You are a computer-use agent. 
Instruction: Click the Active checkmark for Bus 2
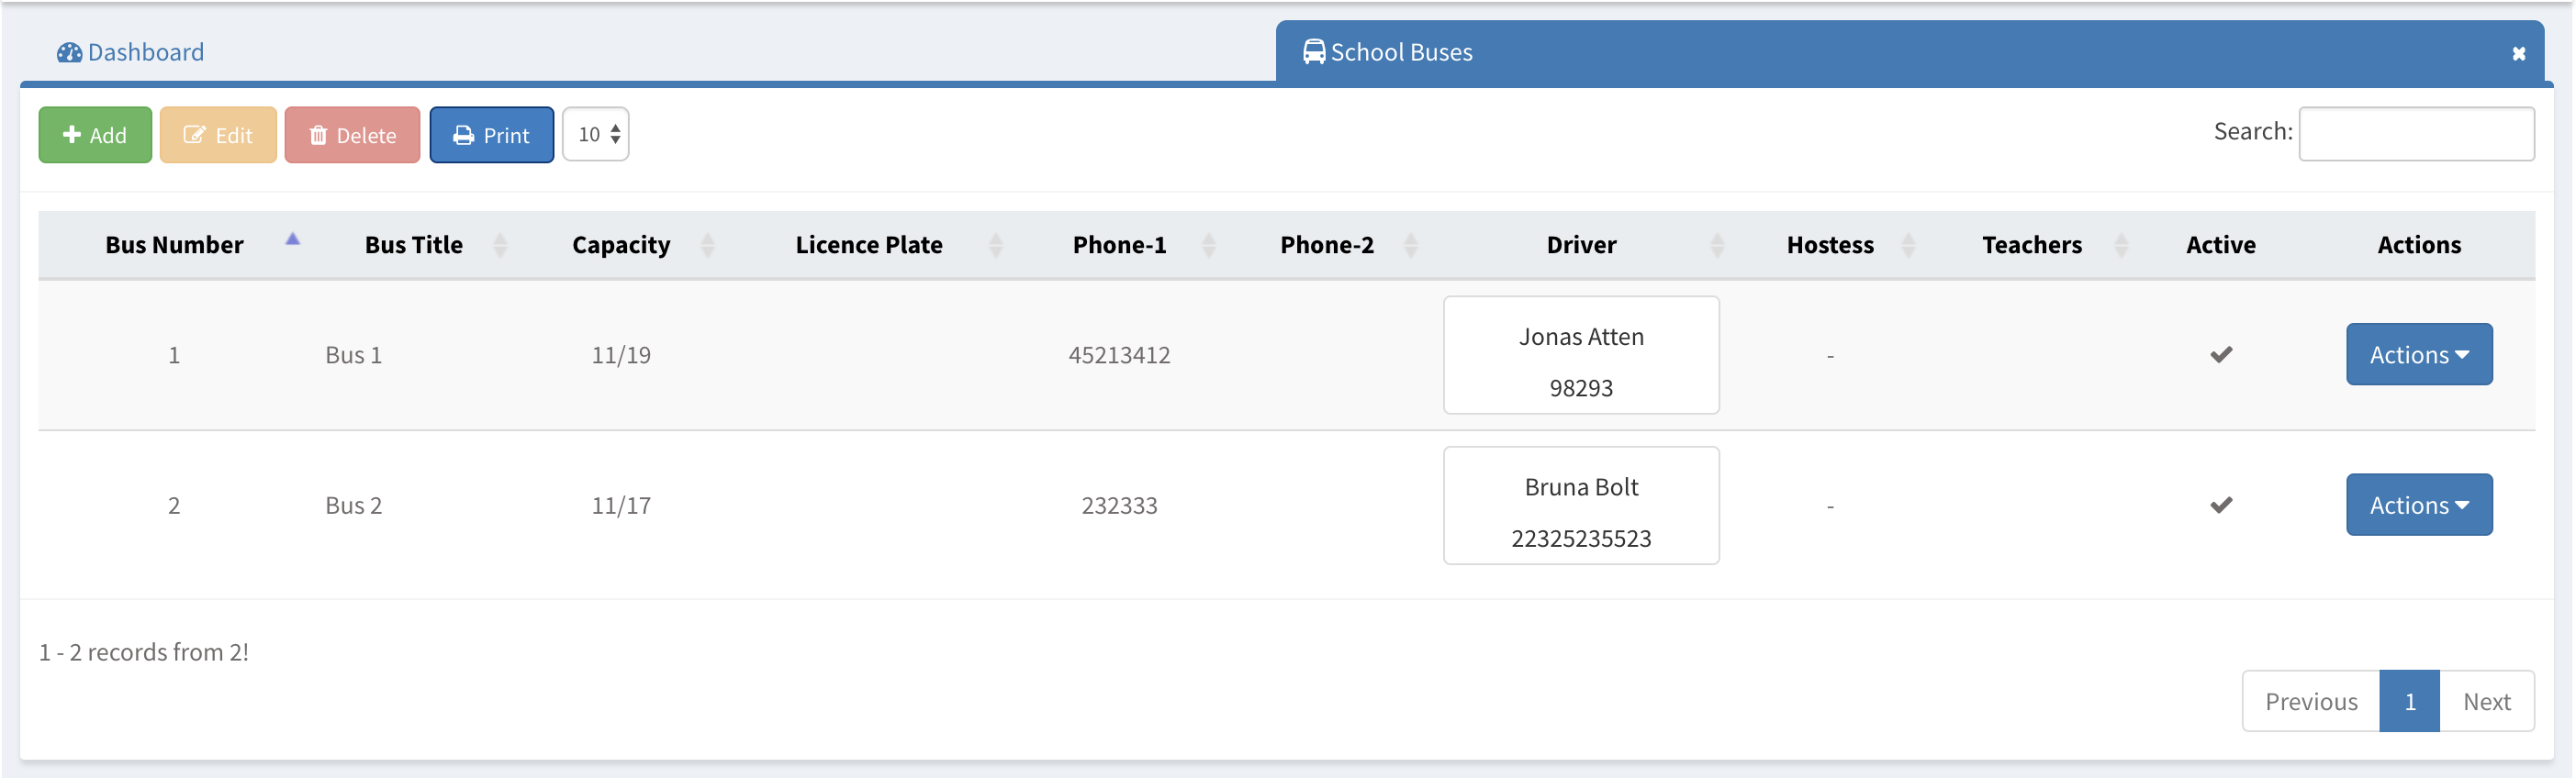click(2220, 505)
